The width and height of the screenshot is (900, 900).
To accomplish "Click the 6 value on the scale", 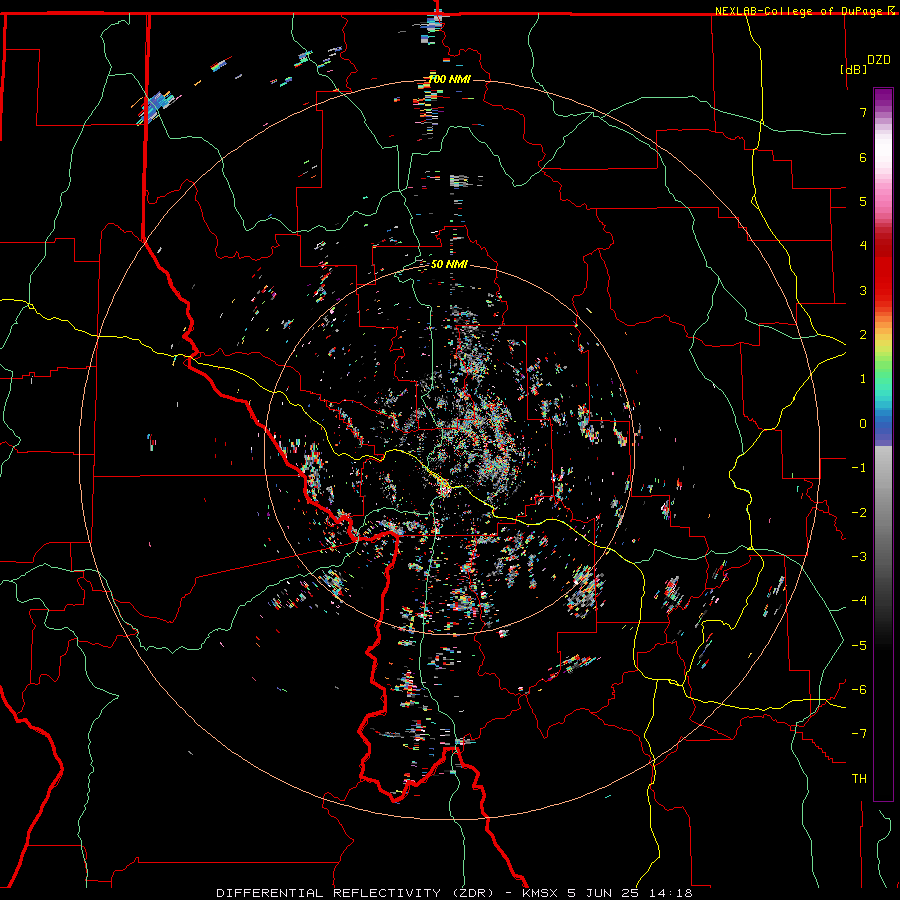I will click(x=863, y=157).
